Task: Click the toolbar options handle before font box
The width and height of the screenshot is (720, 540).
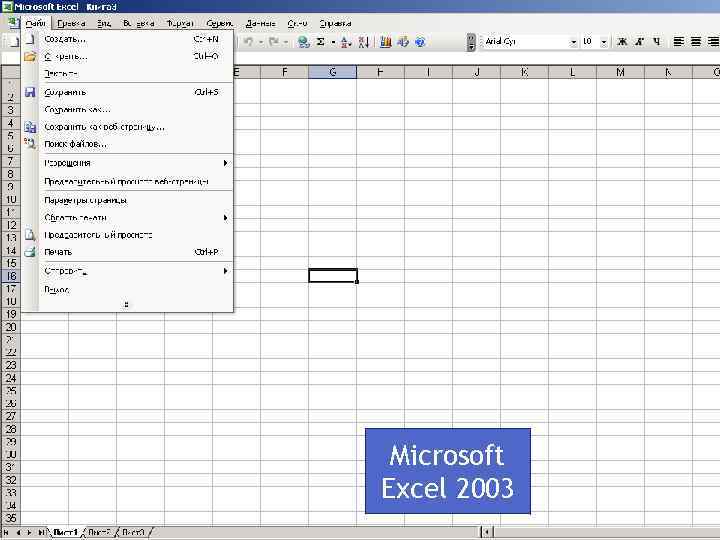Action: 471,42
